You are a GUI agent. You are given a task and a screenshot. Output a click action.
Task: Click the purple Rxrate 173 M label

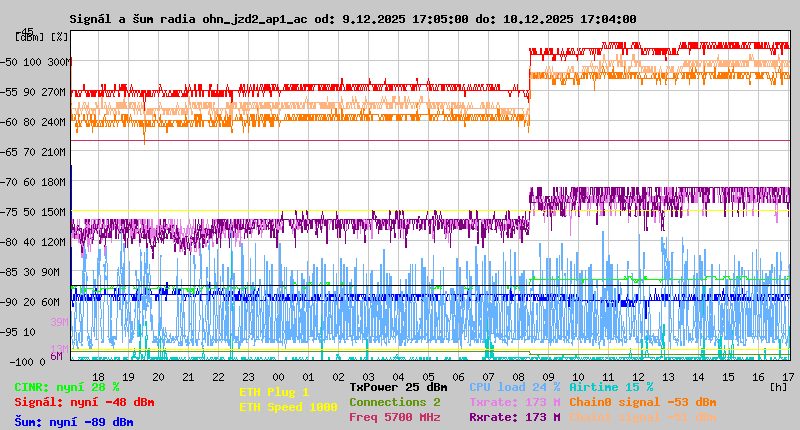(514, 417)
